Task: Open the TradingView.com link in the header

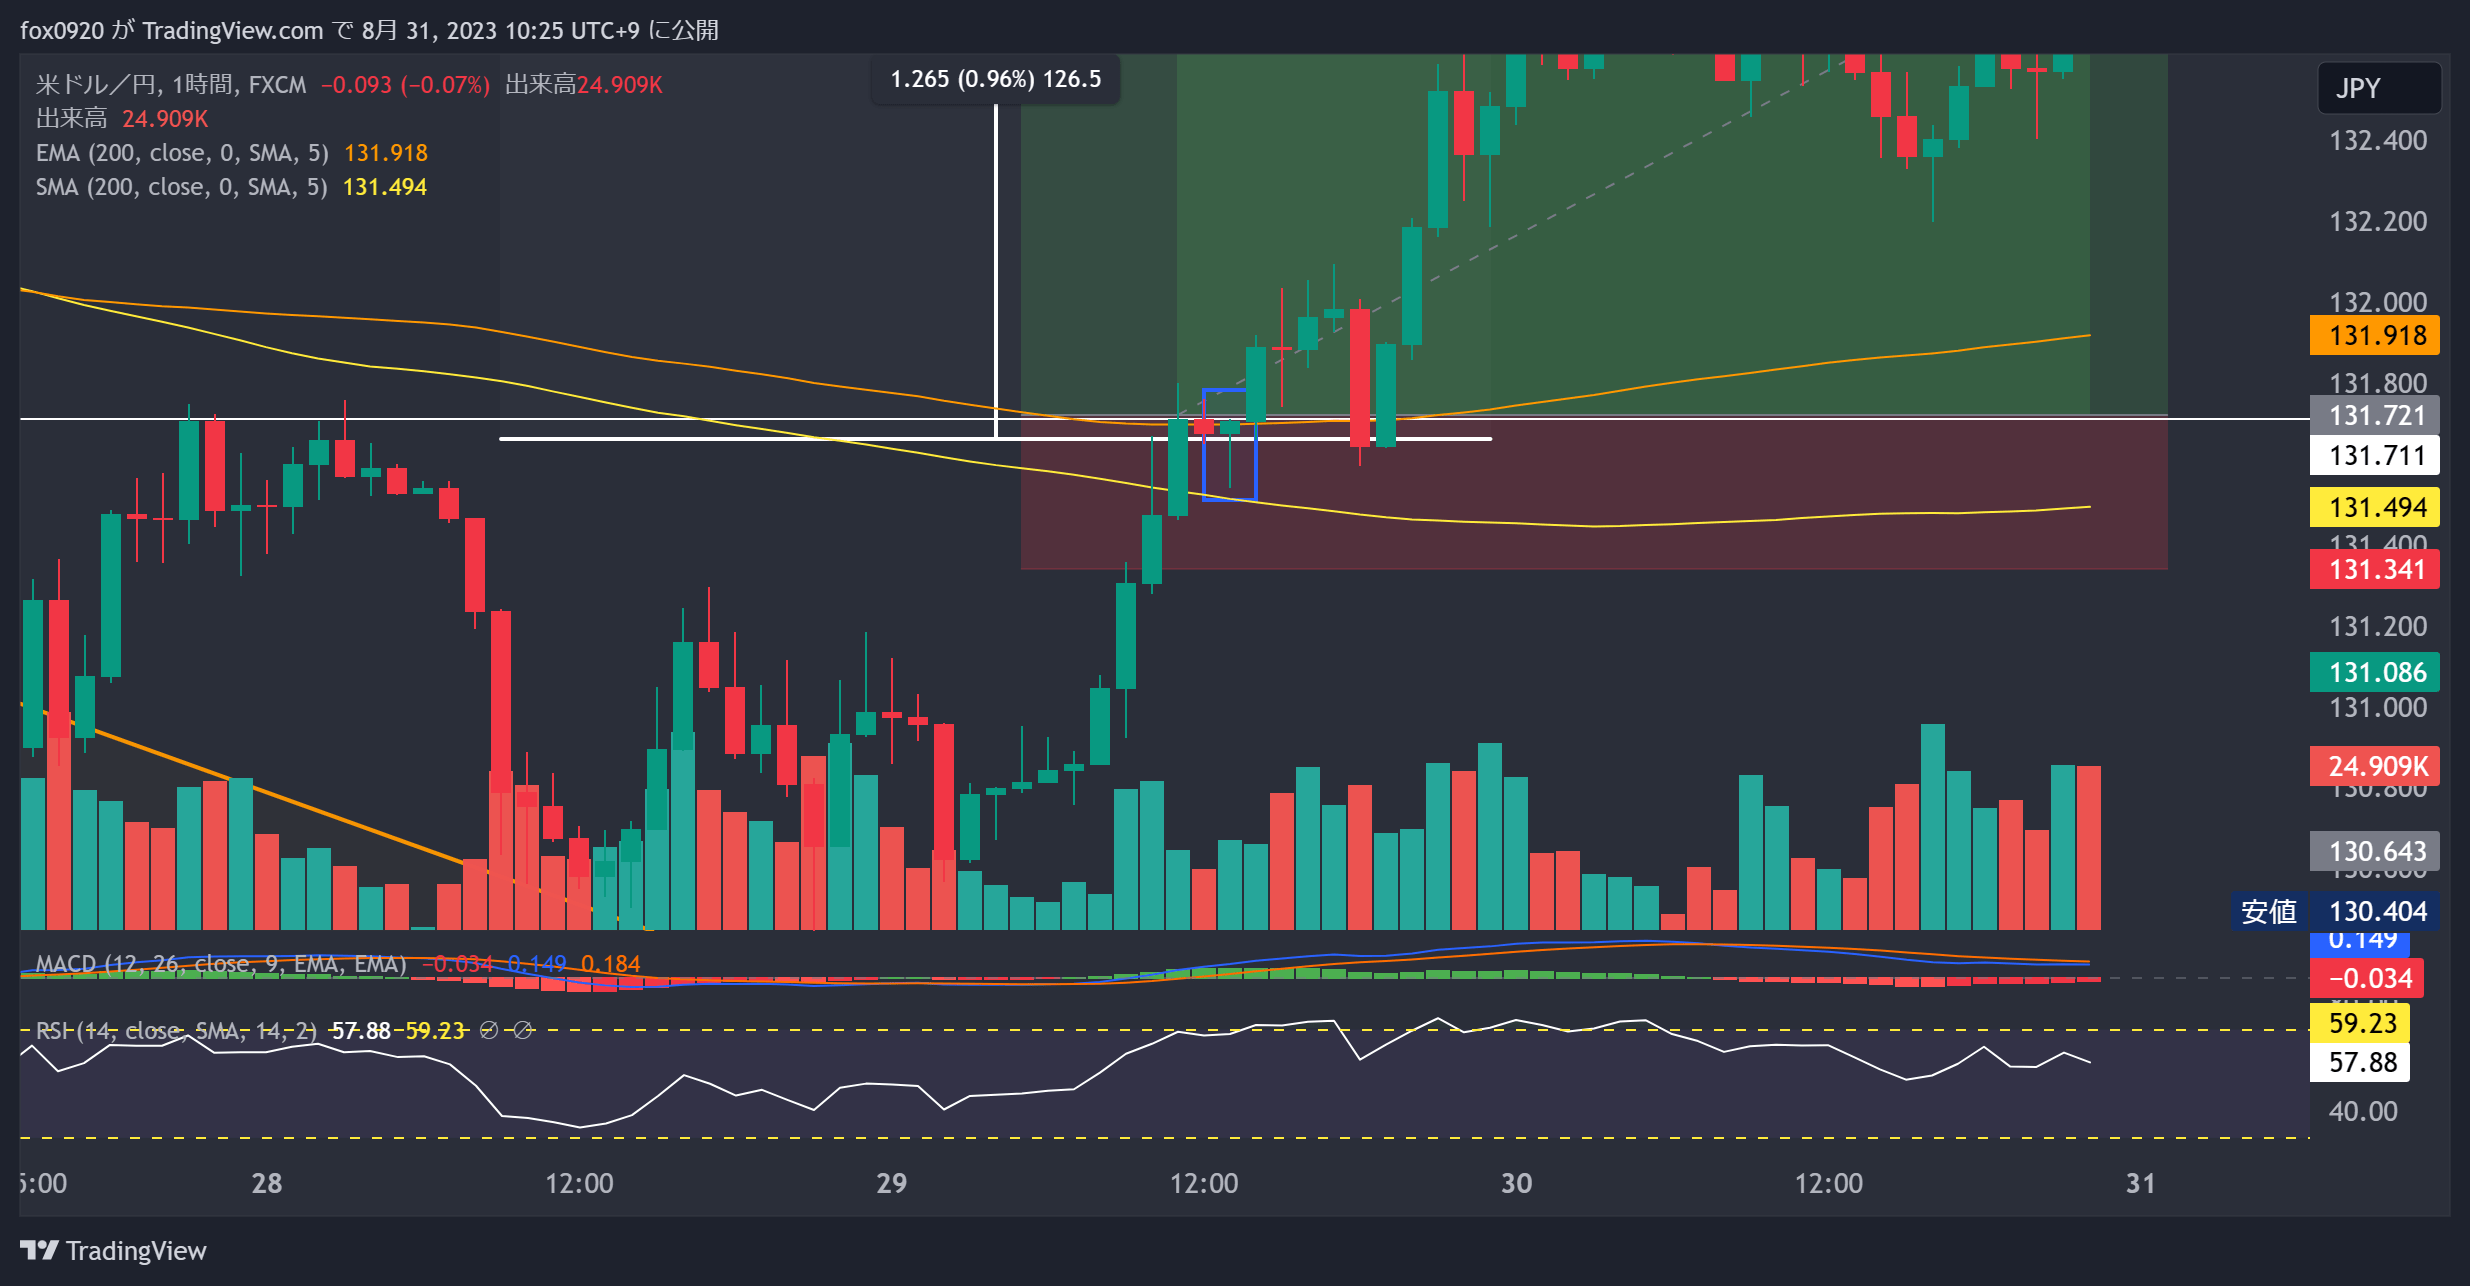Action: pyautogui.click(x=232, y=30)
